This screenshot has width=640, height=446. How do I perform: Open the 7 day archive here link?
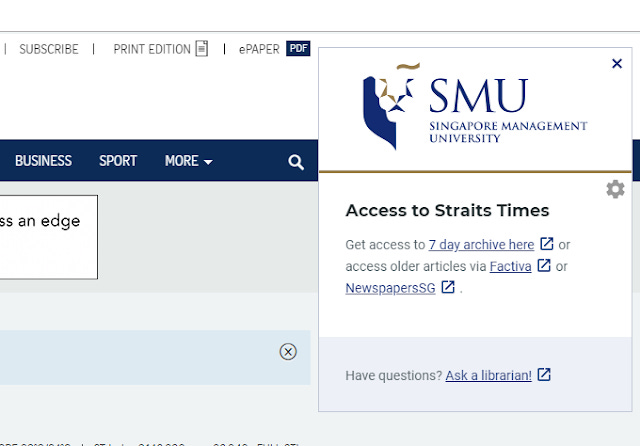481,244
